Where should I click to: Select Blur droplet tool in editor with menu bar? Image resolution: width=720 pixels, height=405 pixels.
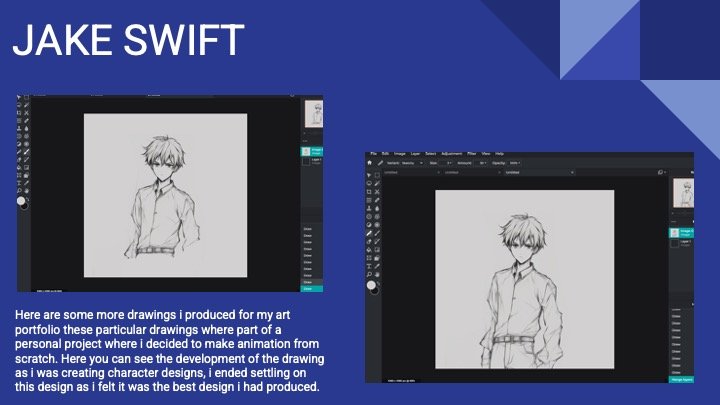[x=377, y=208]
